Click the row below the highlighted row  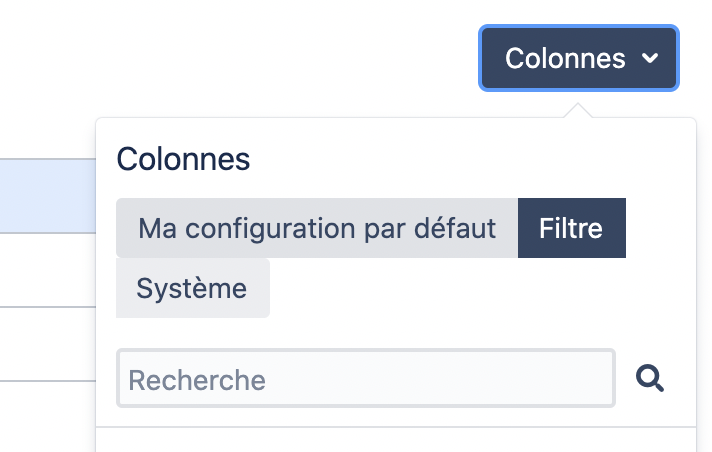click(x=47, y=270)
